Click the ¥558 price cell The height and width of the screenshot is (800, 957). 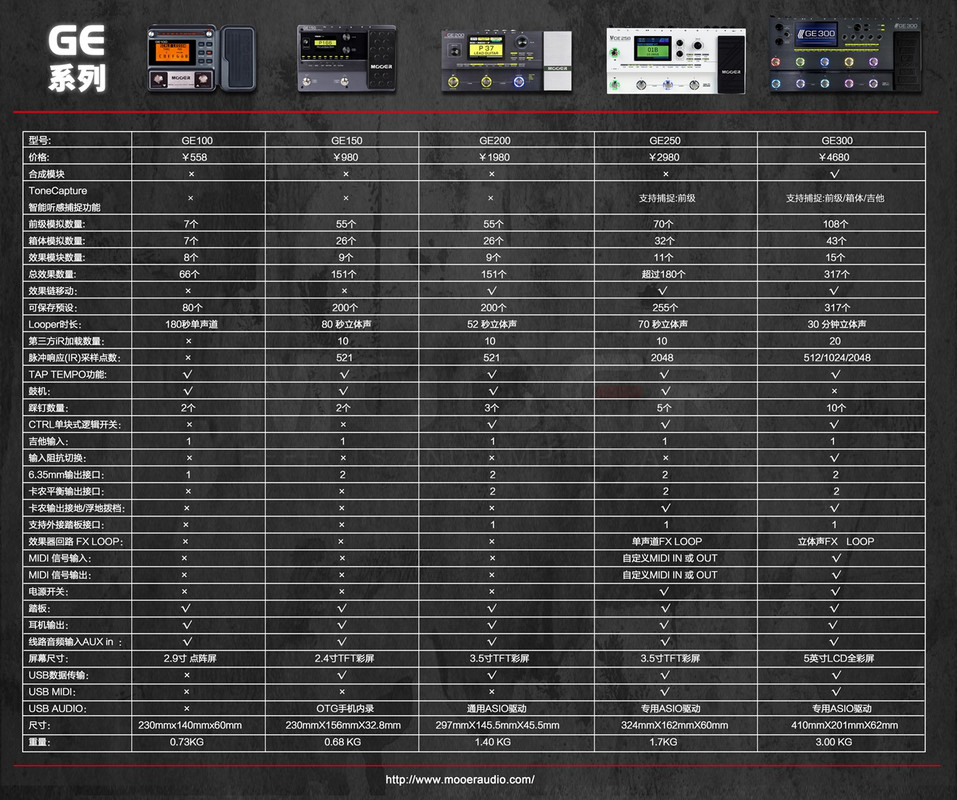(195, 157)
